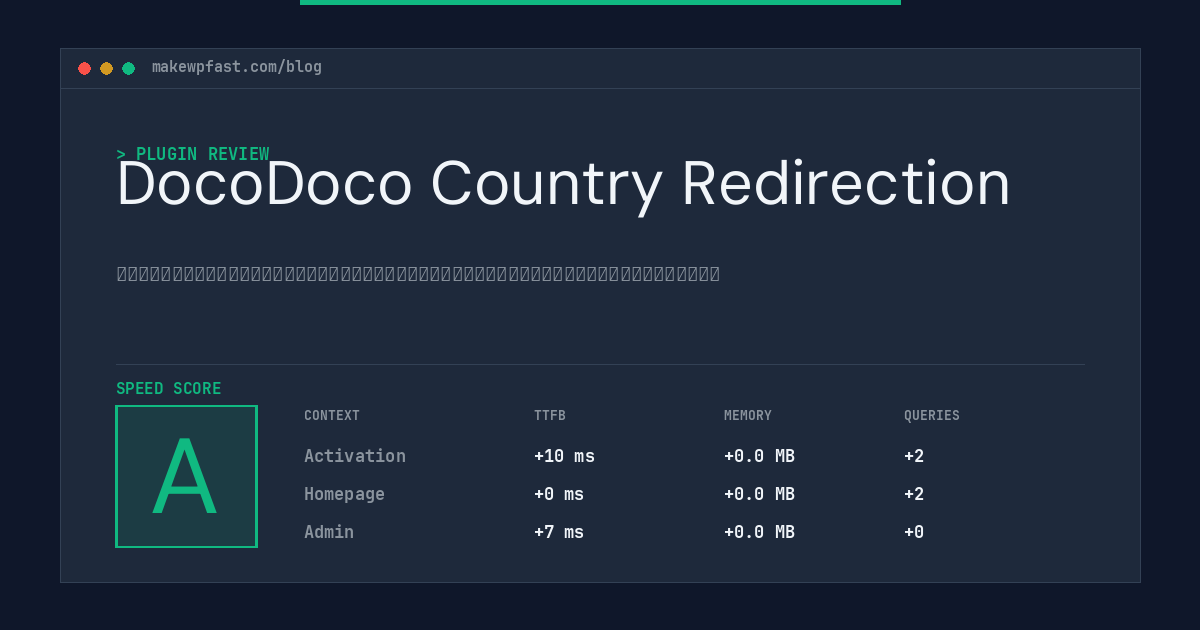Image resolution: width=1200 pixels, height=630 pixels.
Task: Click the QUERIES column header
Action: click(x=932, y=416)
